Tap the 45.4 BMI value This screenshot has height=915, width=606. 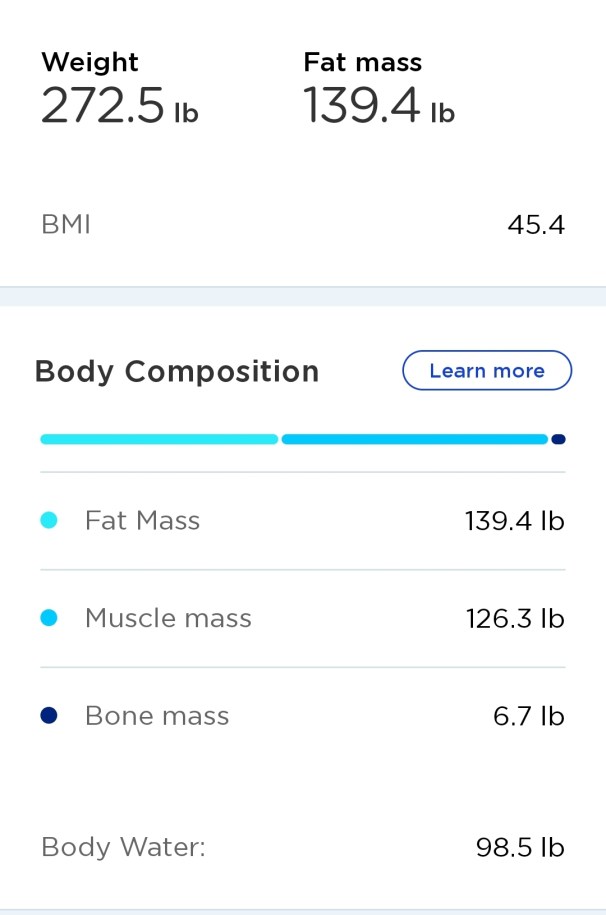[x=536, y=225]
